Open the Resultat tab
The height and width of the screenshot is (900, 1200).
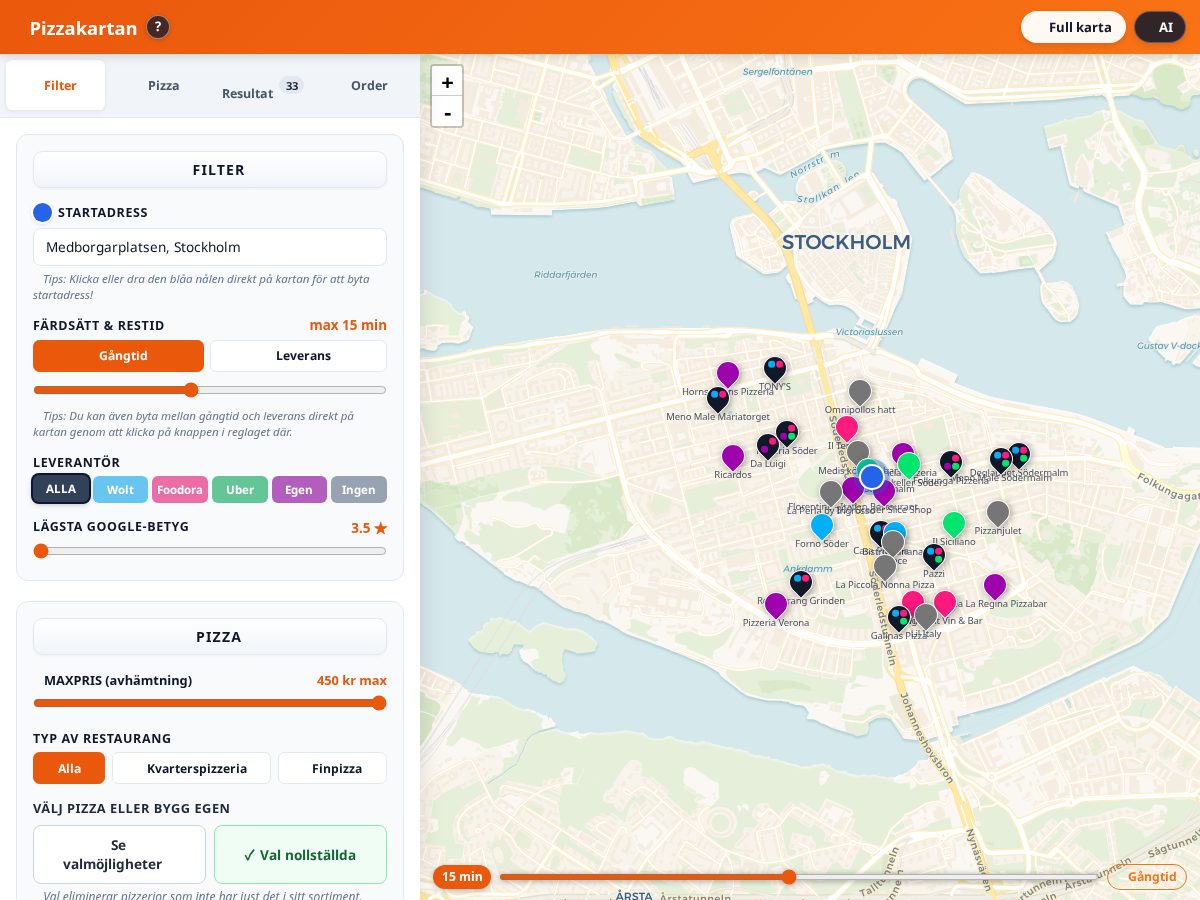tap(262, 87)
